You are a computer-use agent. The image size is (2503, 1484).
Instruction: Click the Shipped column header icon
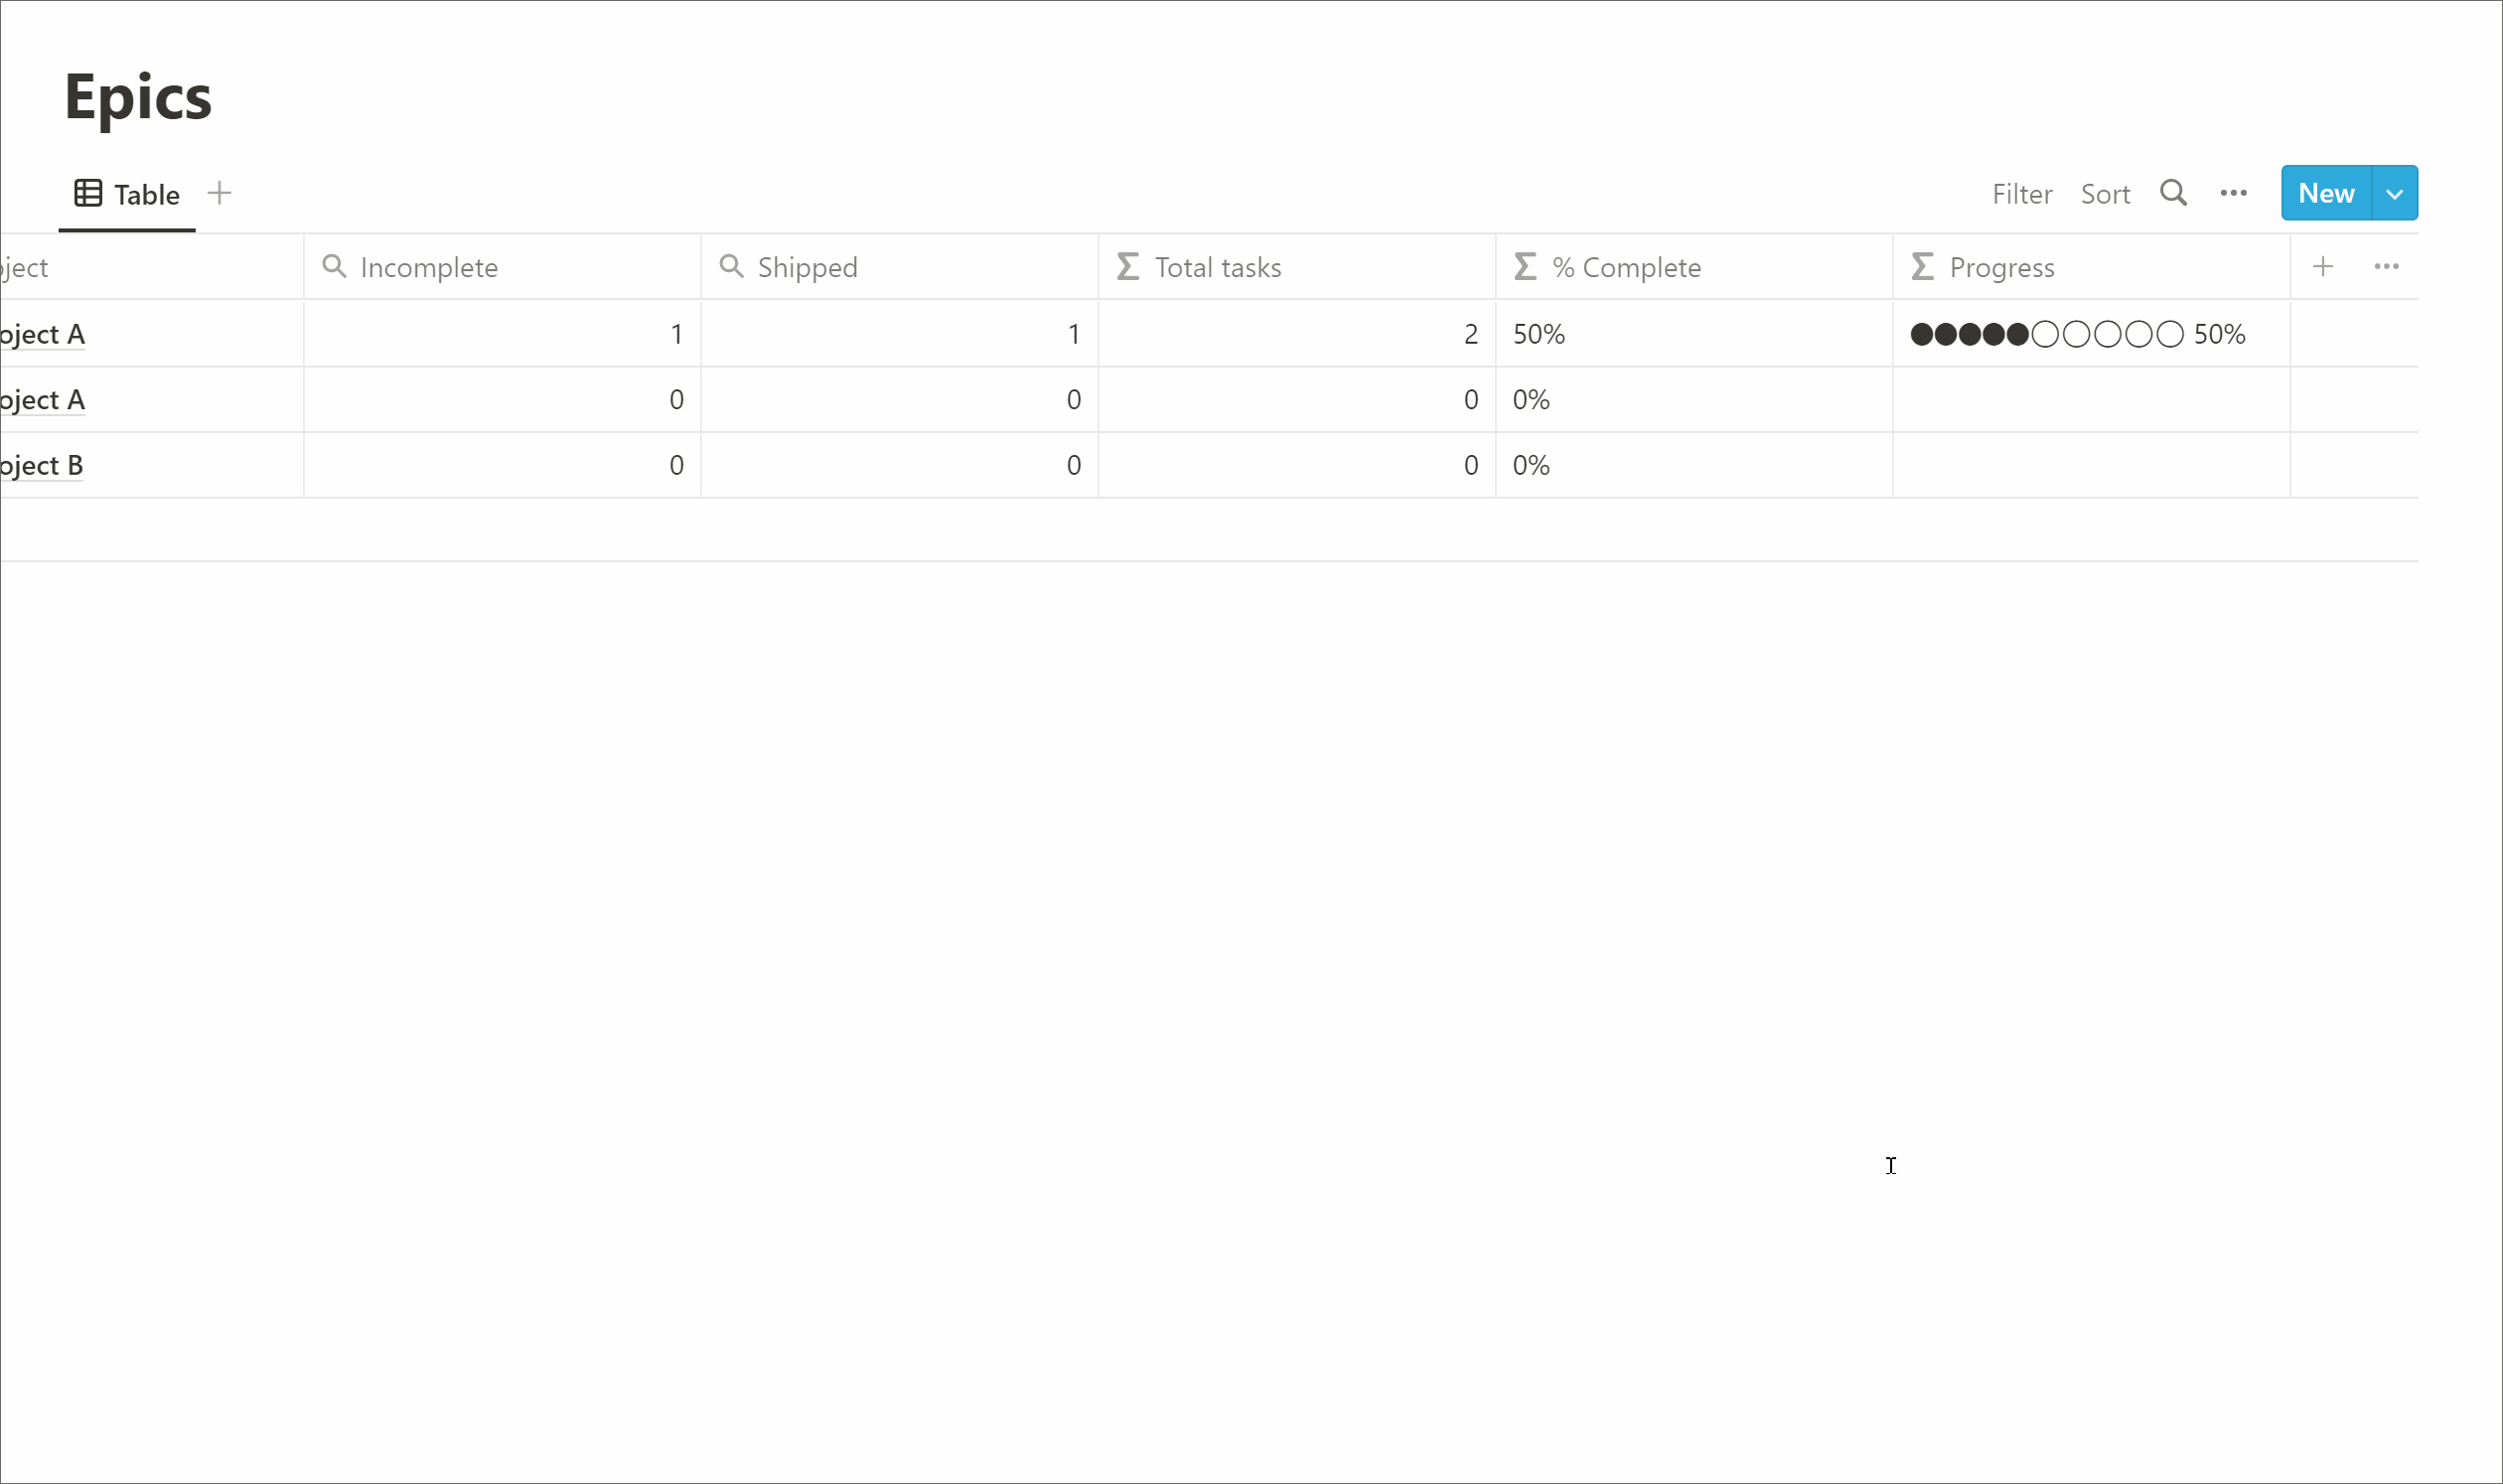pyautogui.click(x=729, y=267)
